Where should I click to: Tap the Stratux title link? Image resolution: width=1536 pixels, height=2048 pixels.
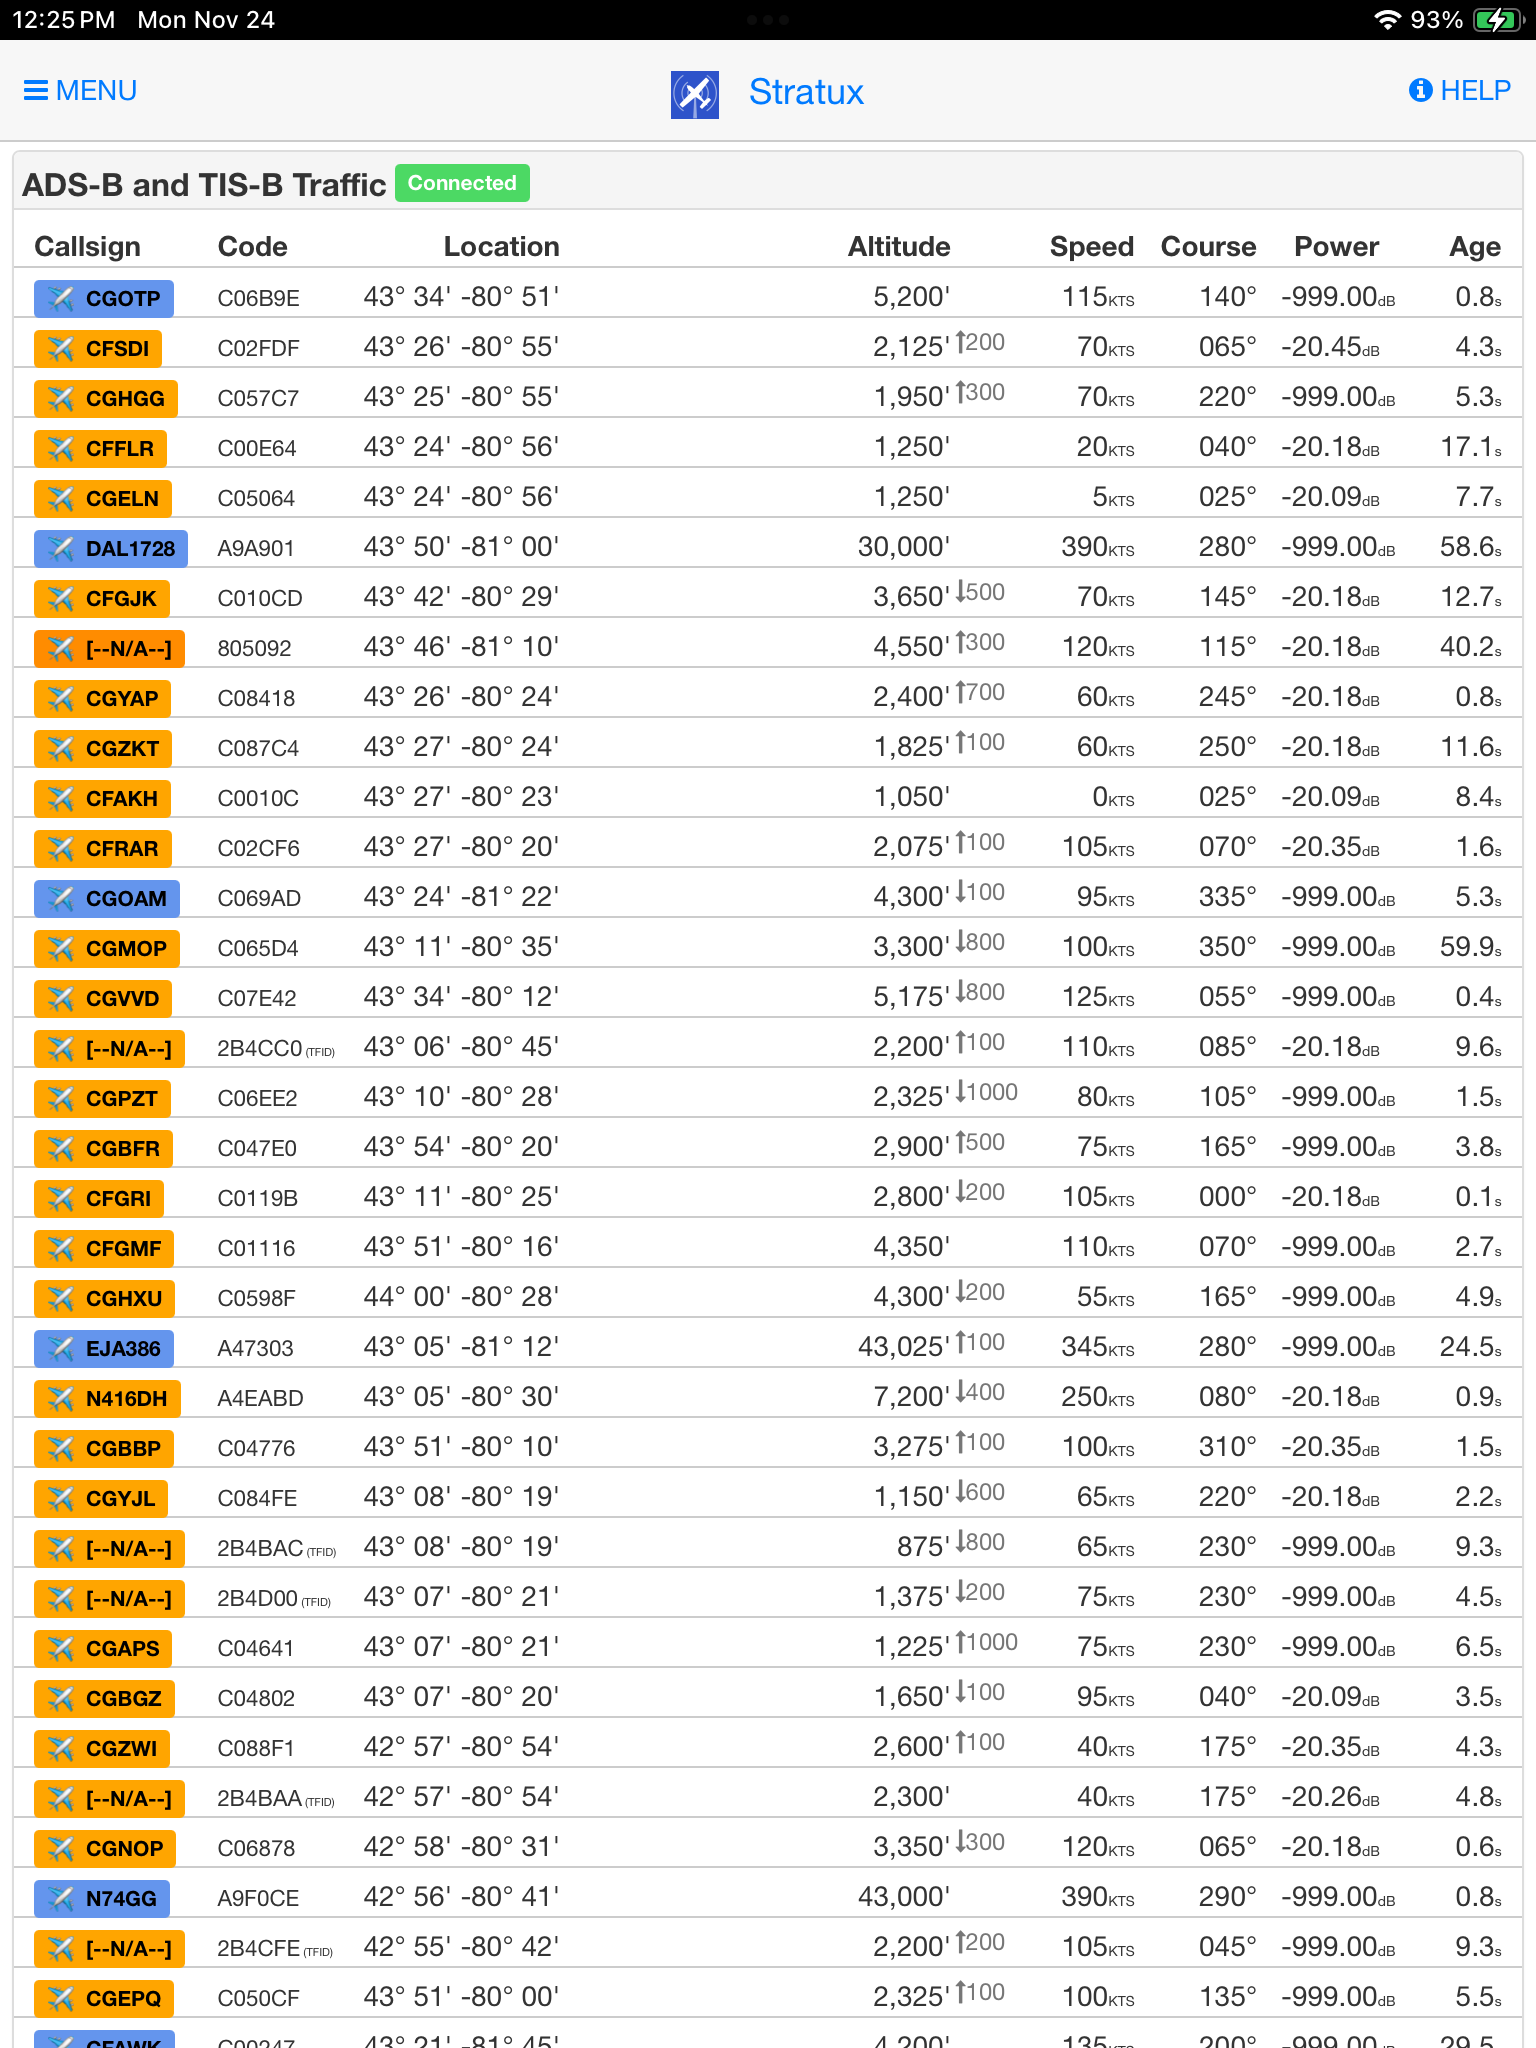click(x=805, y=92)
